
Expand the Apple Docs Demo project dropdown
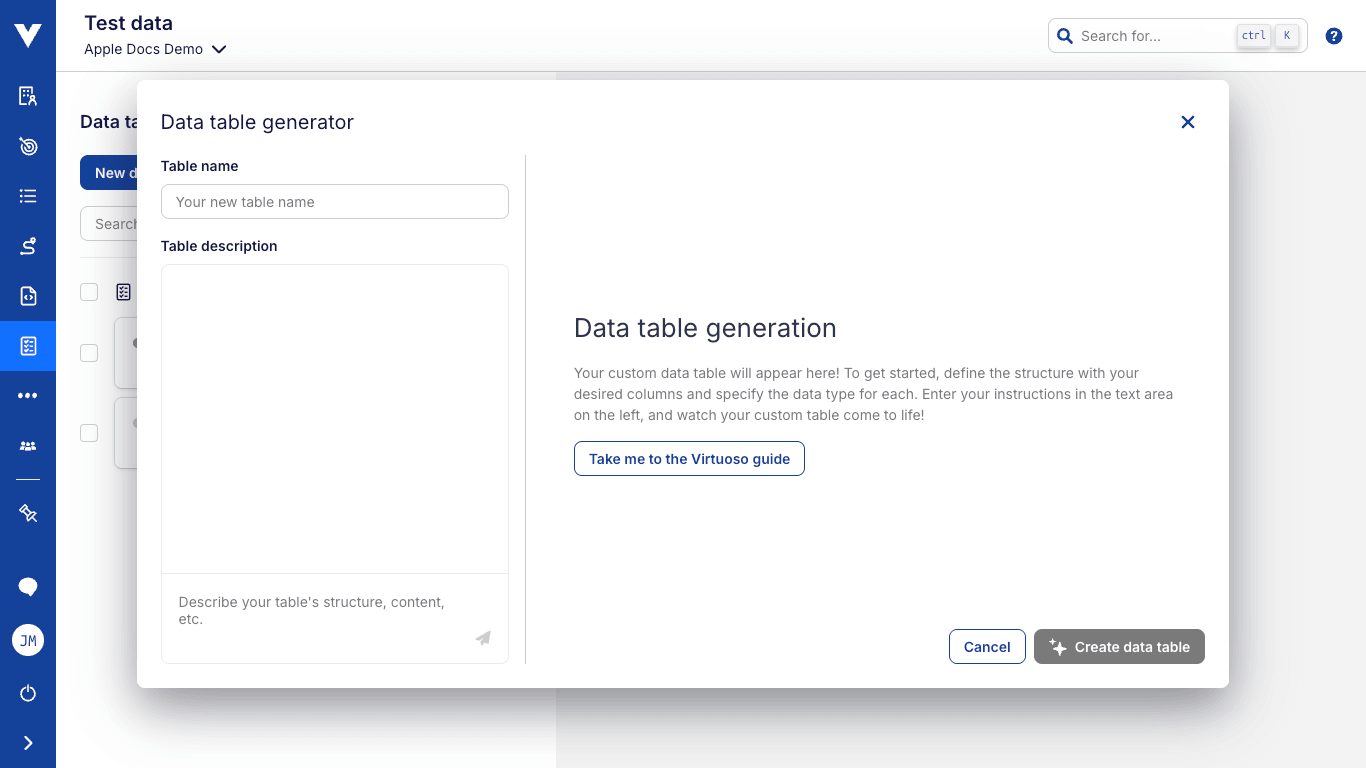click(219, 48)
